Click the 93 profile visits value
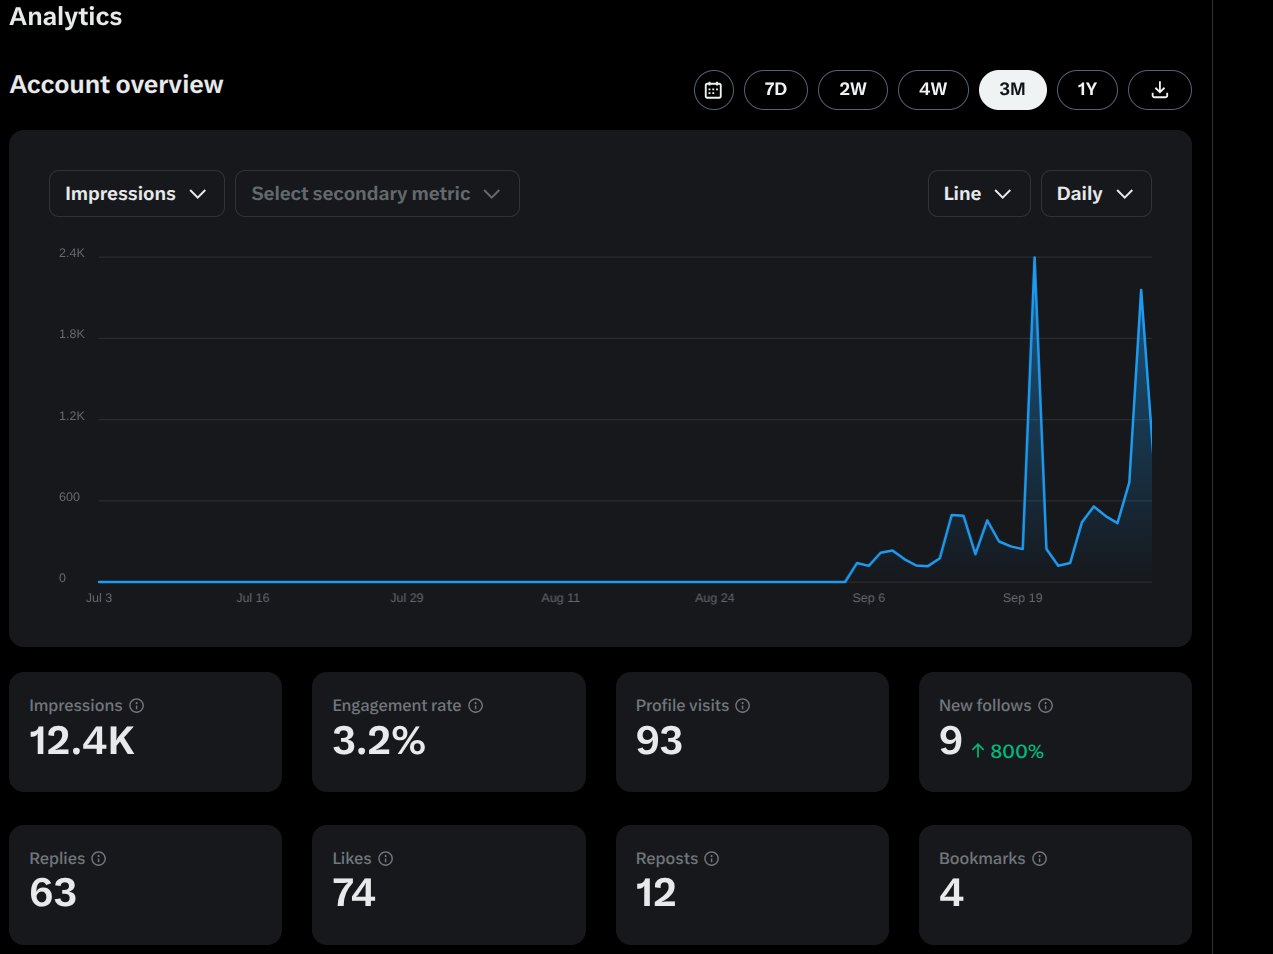1273x954 pixels. 659,742
